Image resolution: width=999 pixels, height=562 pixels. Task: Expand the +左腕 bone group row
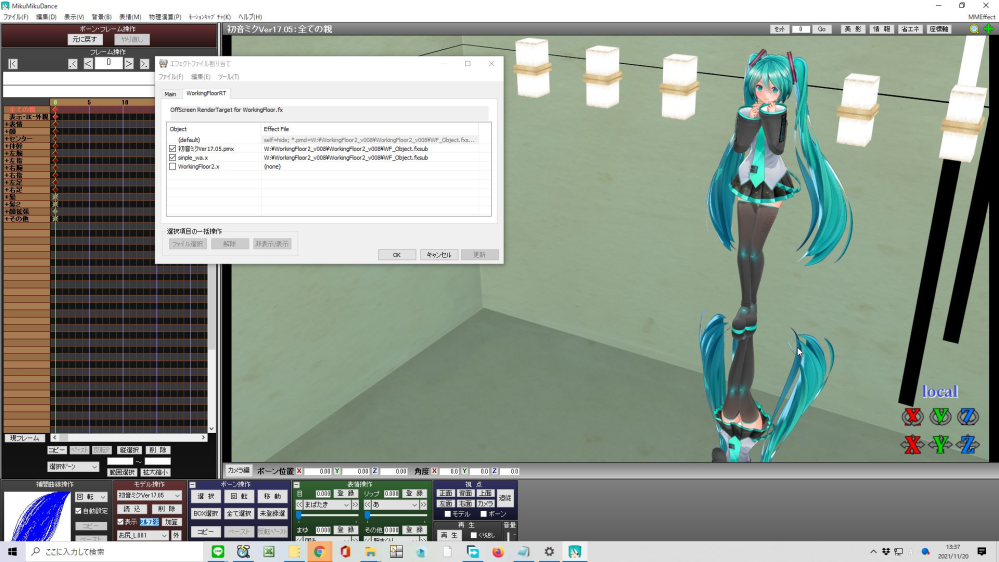[27, 153]
